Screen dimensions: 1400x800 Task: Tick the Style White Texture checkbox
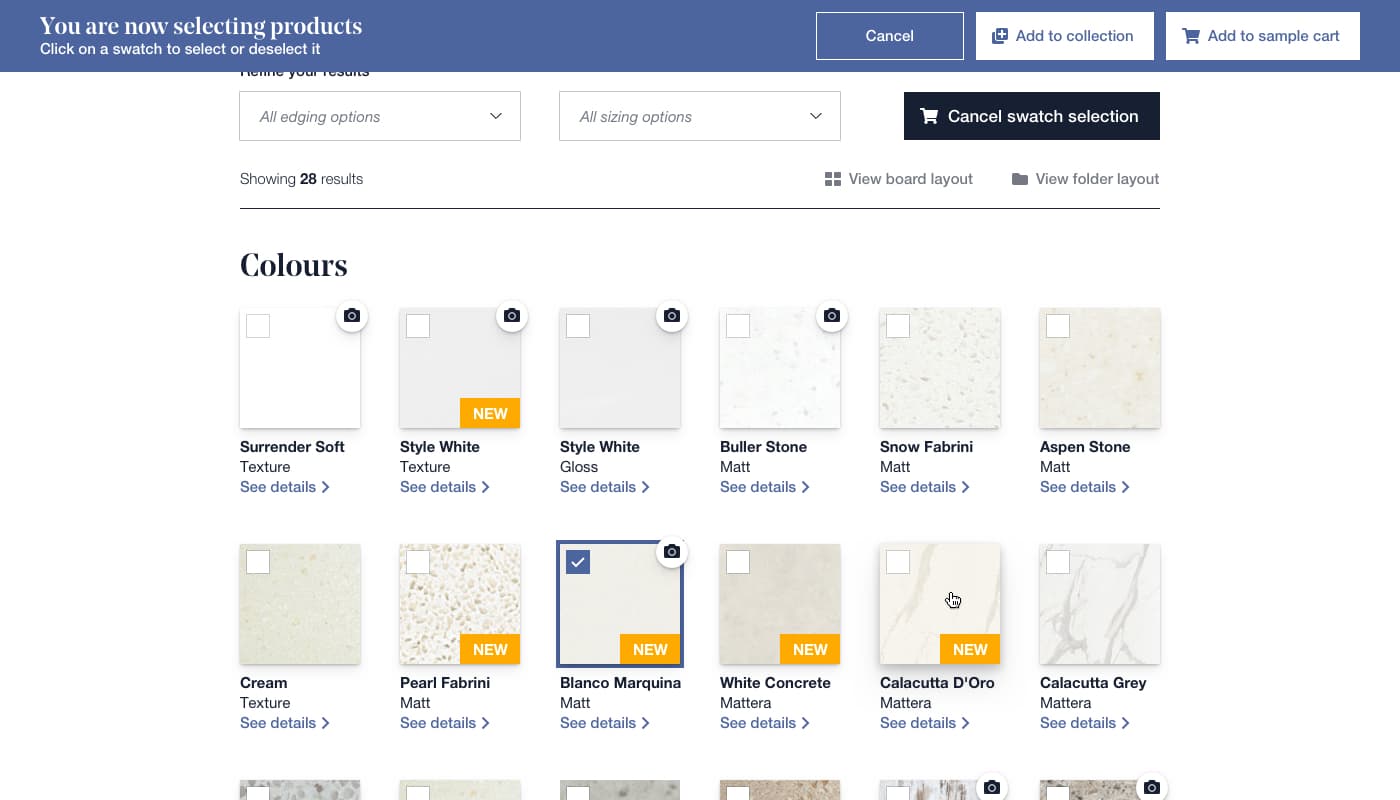click(x=418, y=326)
